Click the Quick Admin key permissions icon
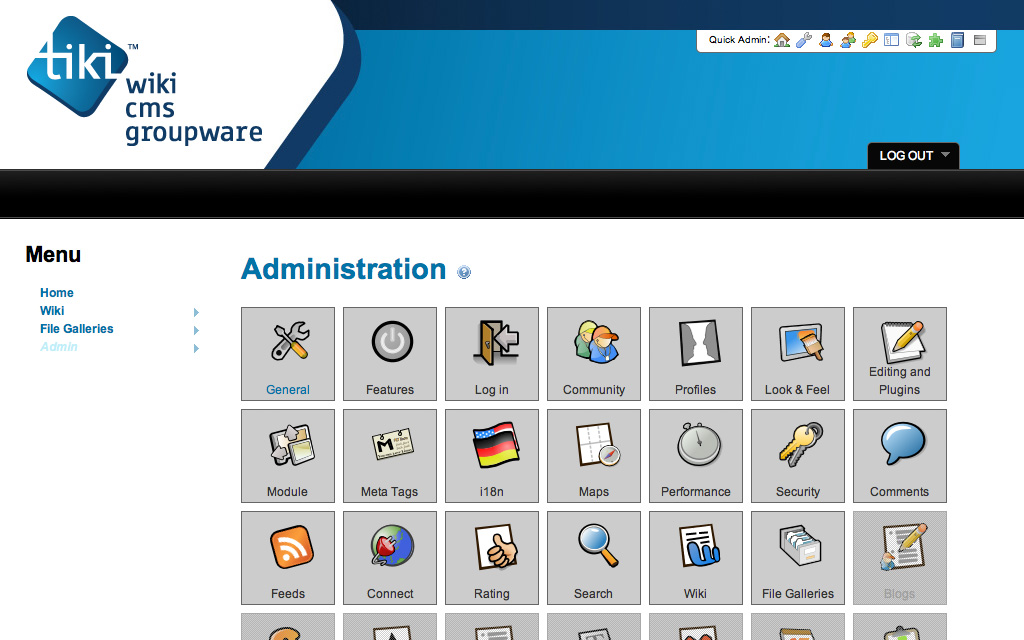Image resolution: width=1024 pixels, height=640 pixels. (x=870, y=40)
